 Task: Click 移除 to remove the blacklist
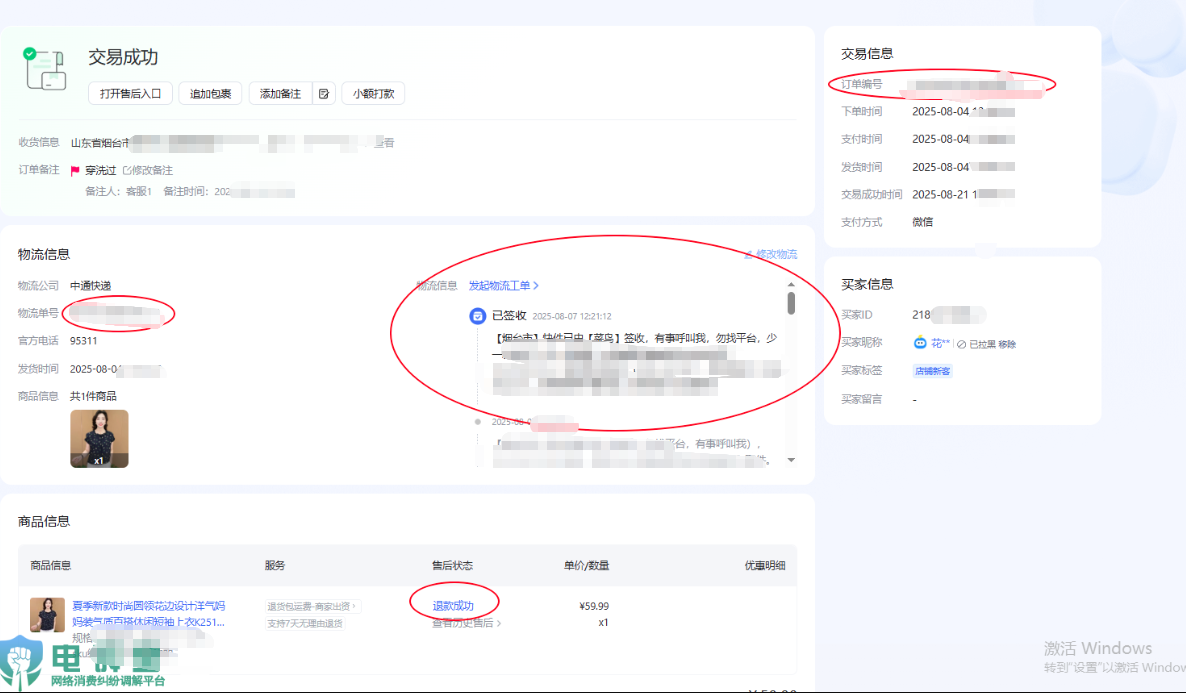point(1007,344)
